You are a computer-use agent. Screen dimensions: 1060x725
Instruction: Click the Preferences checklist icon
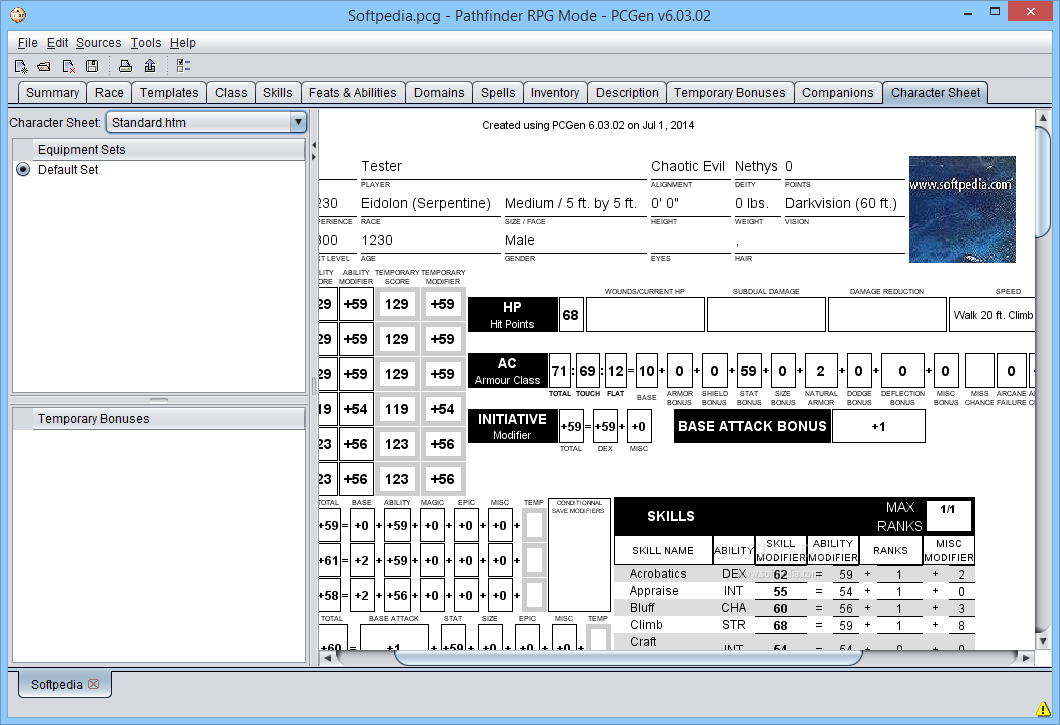click(x=183, y=66)
